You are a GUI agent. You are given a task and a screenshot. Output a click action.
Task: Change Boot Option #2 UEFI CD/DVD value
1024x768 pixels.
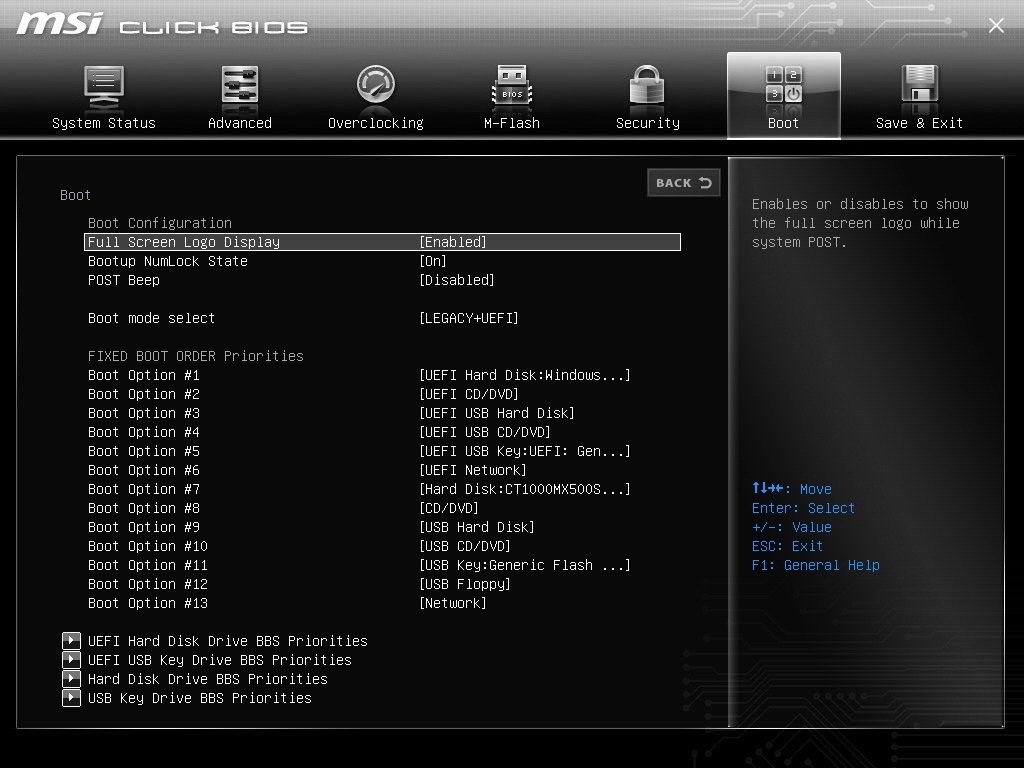[469, 394]
